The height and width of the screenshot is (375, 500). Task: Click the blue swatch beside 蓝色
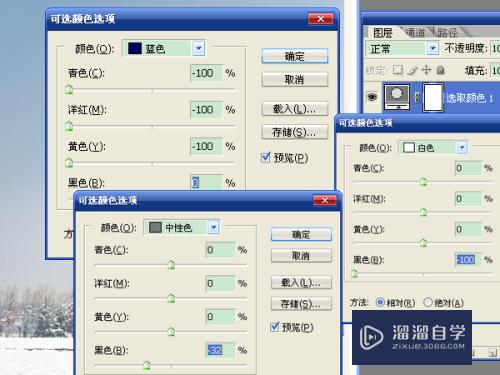135,48
